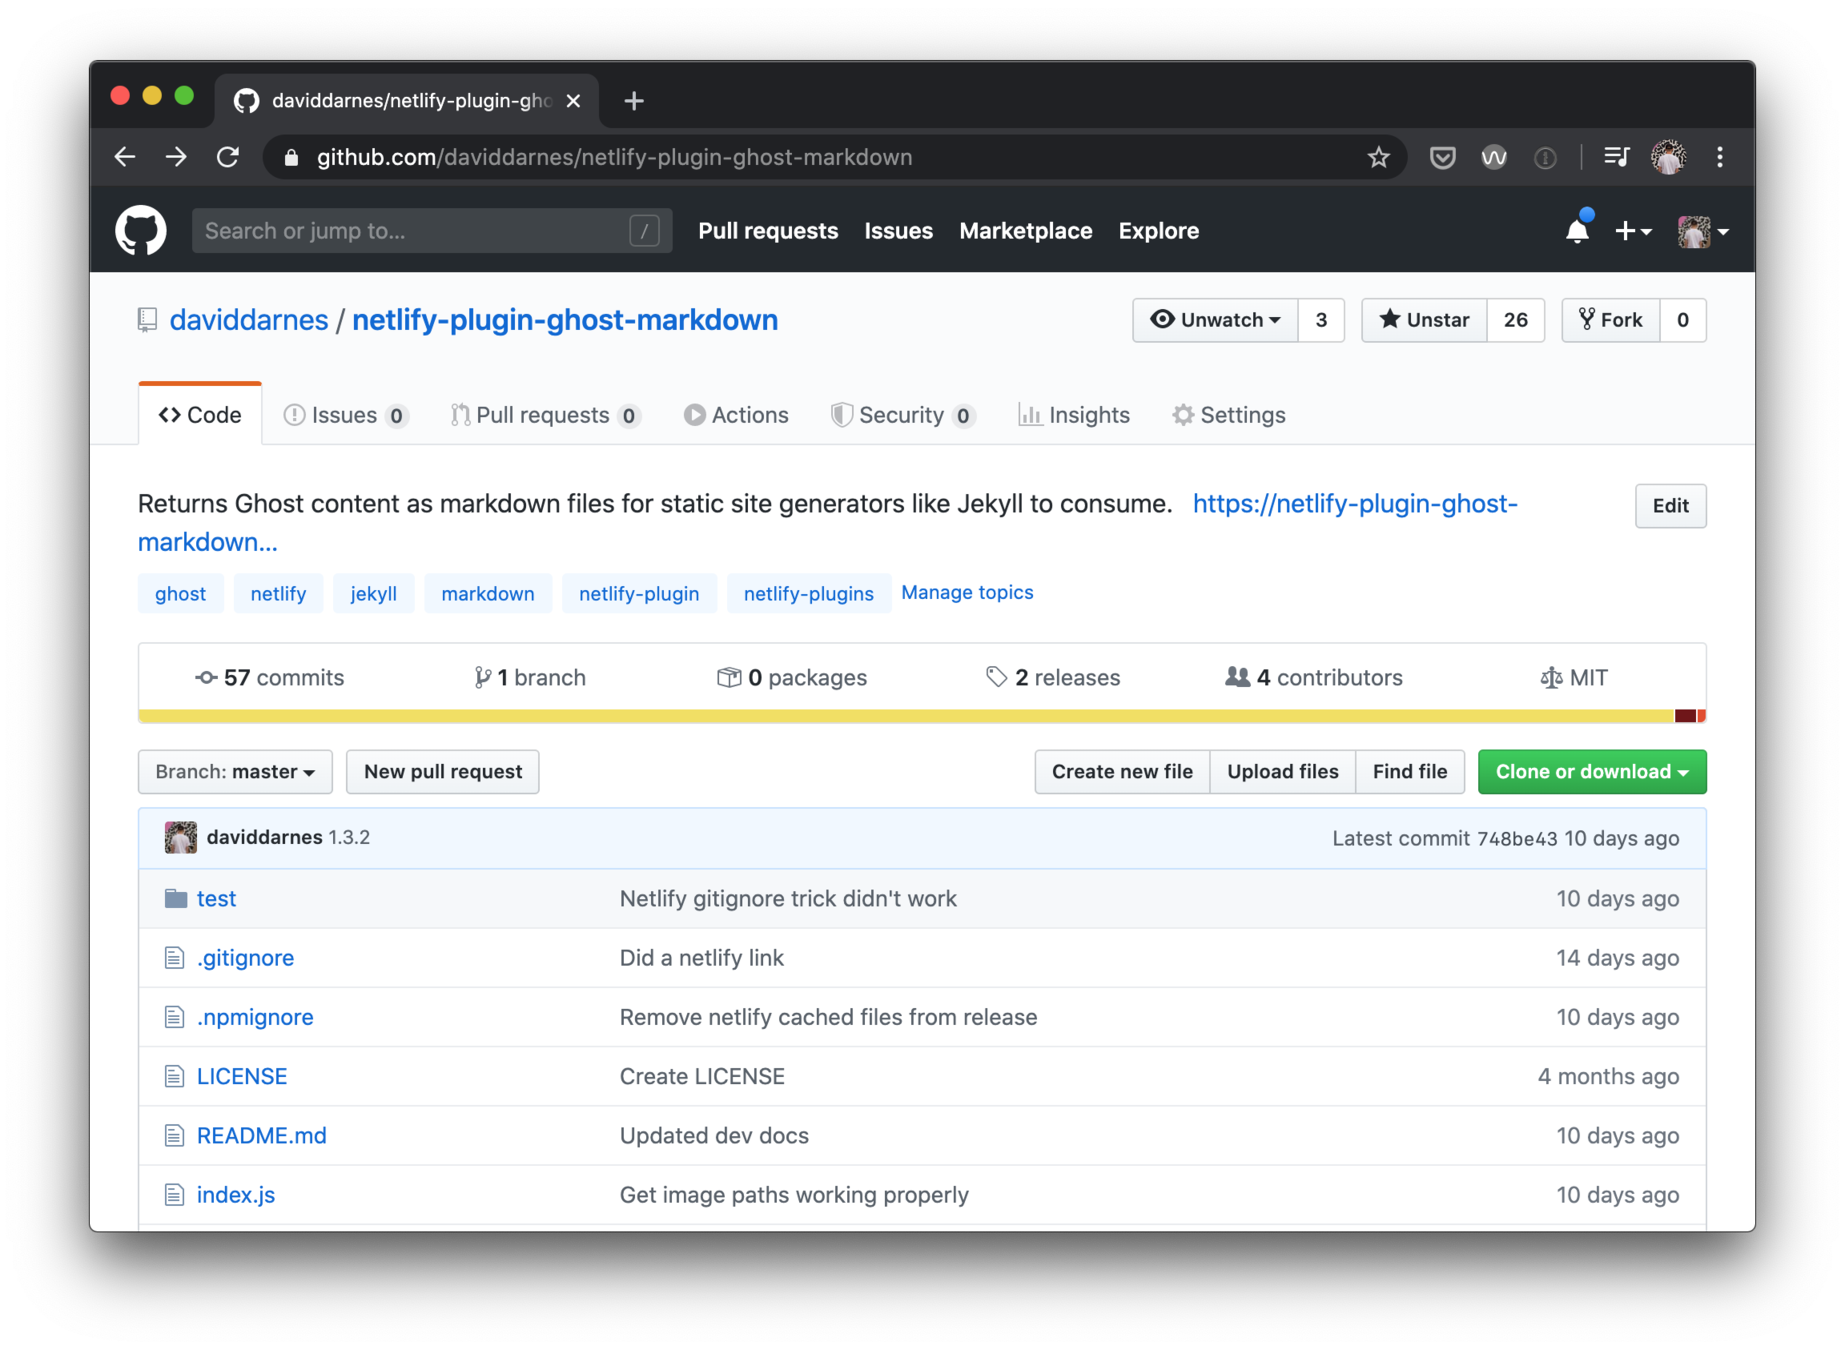Click the LICENSE file icon

tap(175, 1076)
